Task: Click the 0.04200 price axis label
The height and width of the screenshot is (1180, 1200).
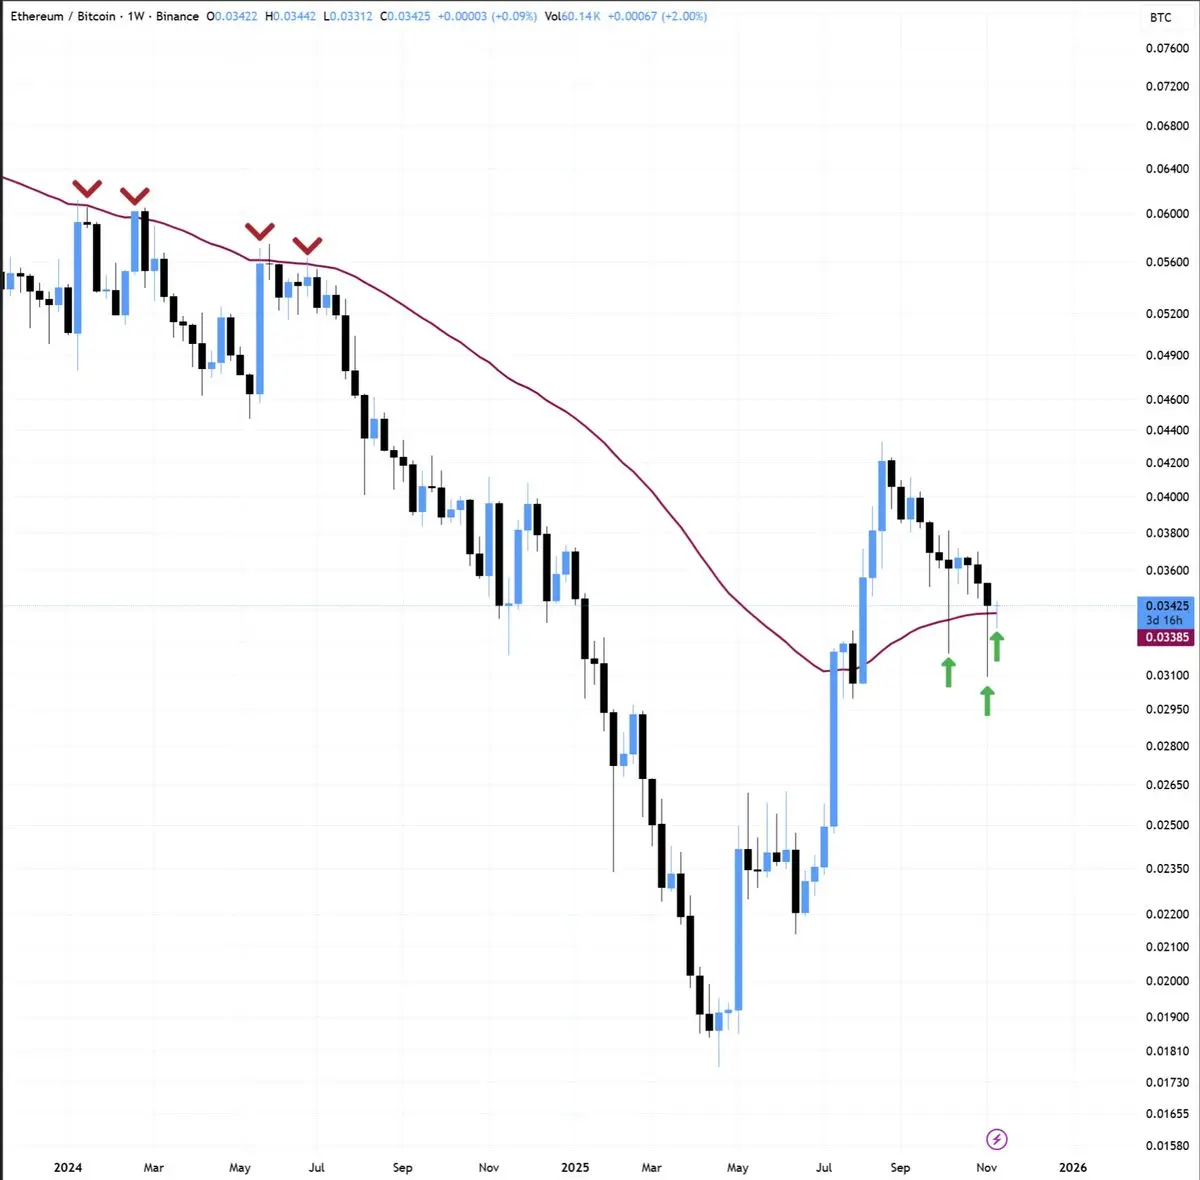Action: pos(1167,463)
